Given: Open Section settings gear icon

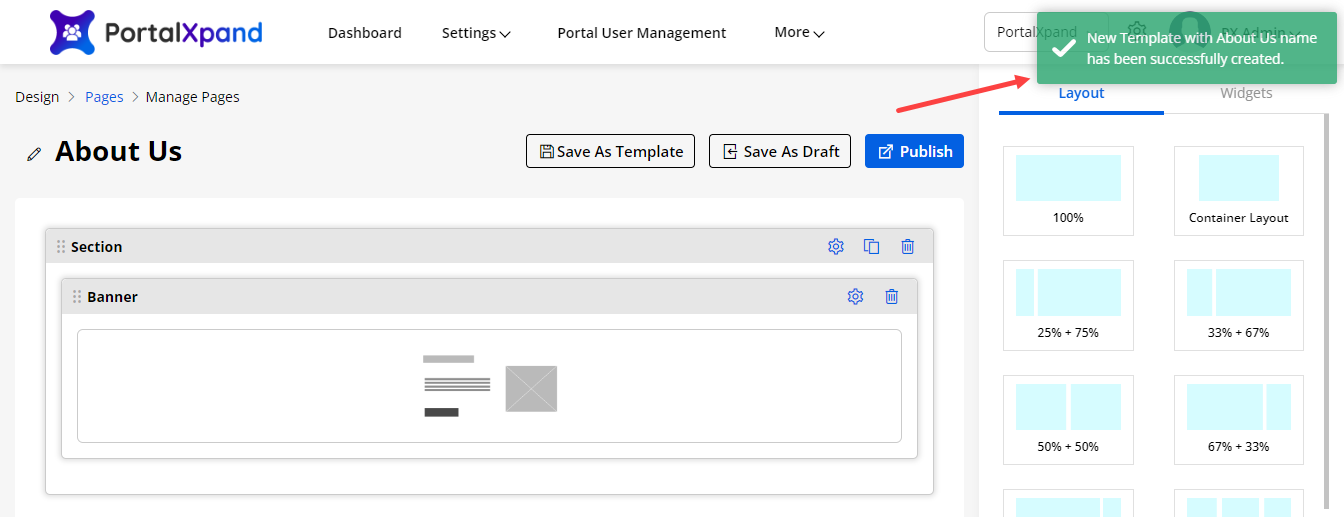Looking at the screenshot, I should tap(836, 247).
